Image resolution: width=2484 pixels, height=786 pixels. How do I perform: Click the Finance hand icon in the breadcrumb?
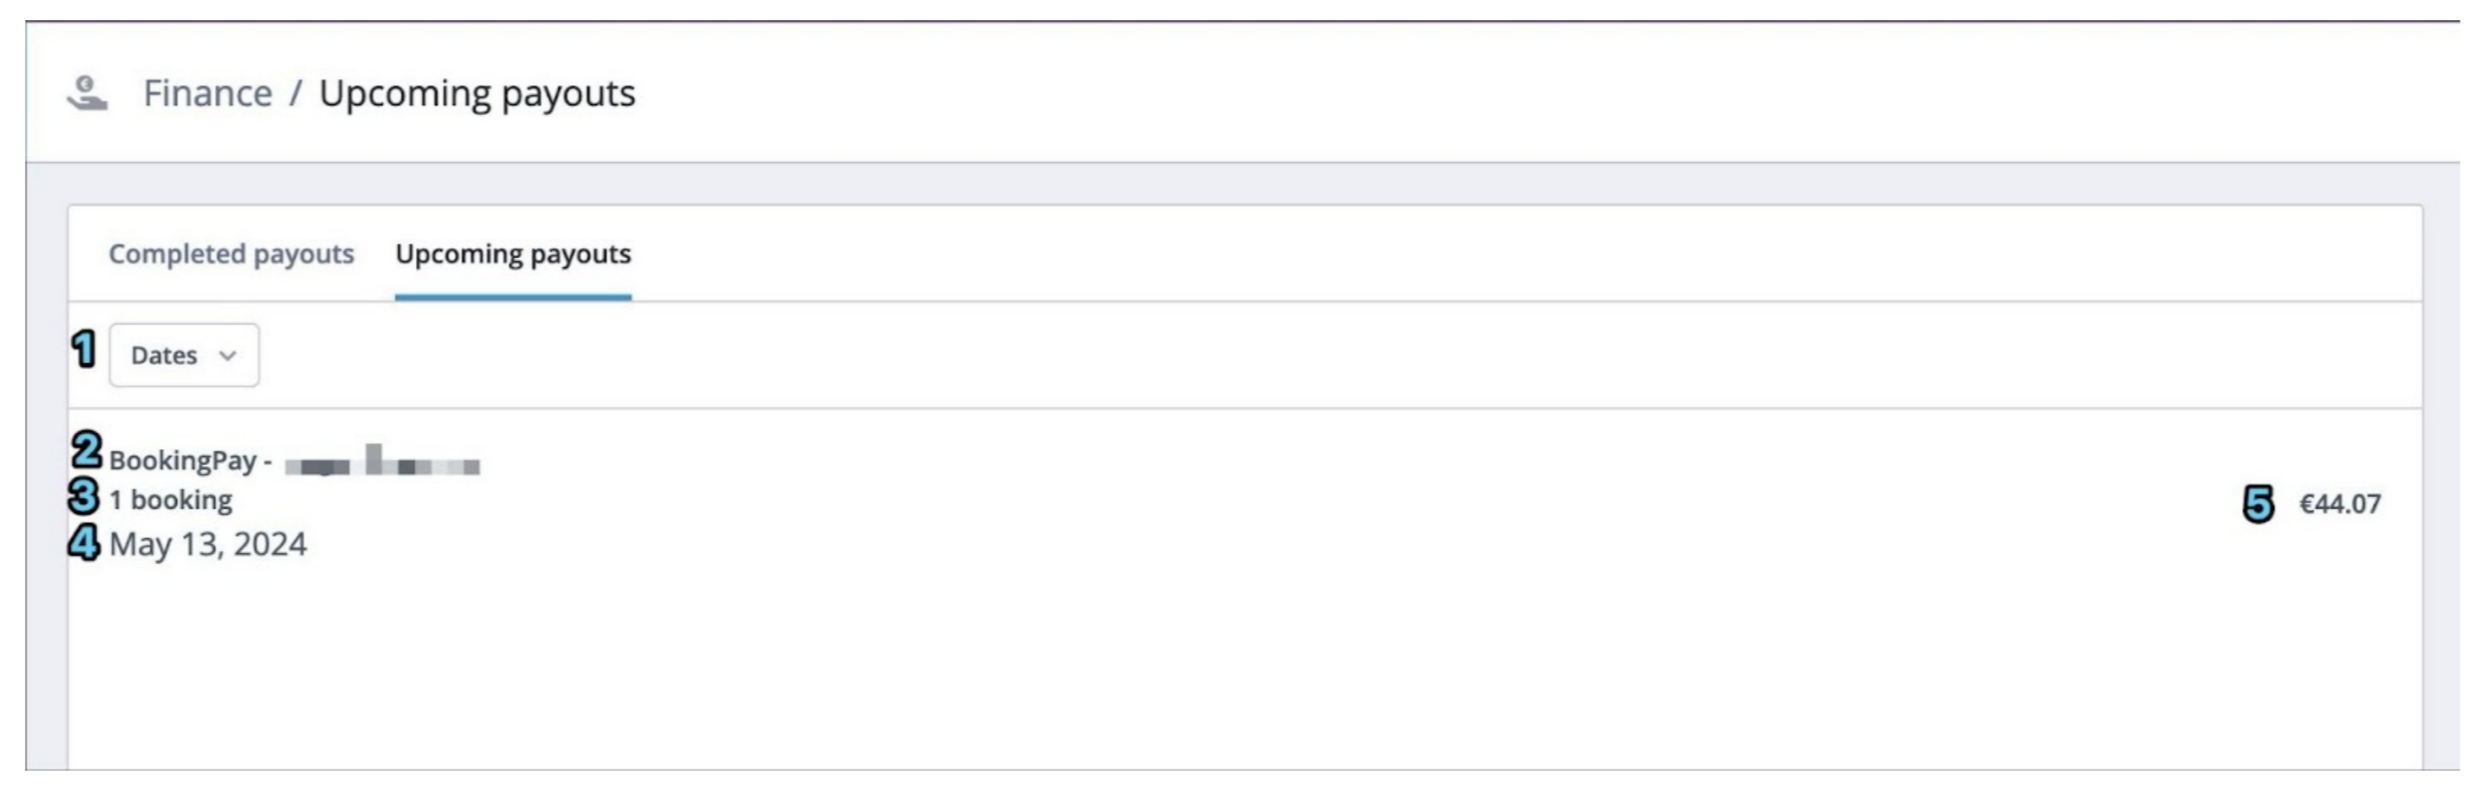pyautogui.click(x=85, y=92)
